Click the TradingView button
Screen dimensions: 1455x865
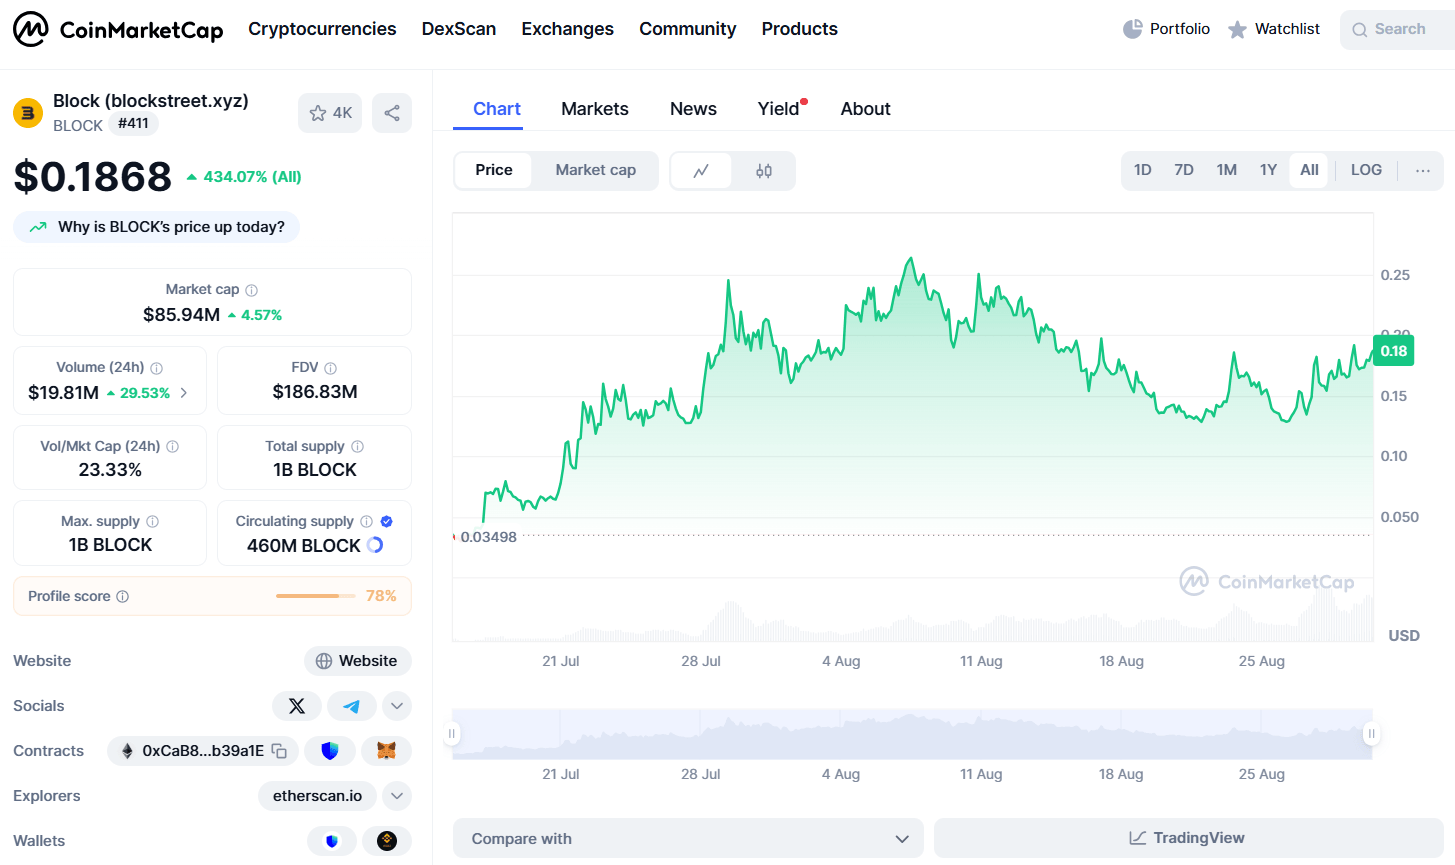coord(1188,838)
